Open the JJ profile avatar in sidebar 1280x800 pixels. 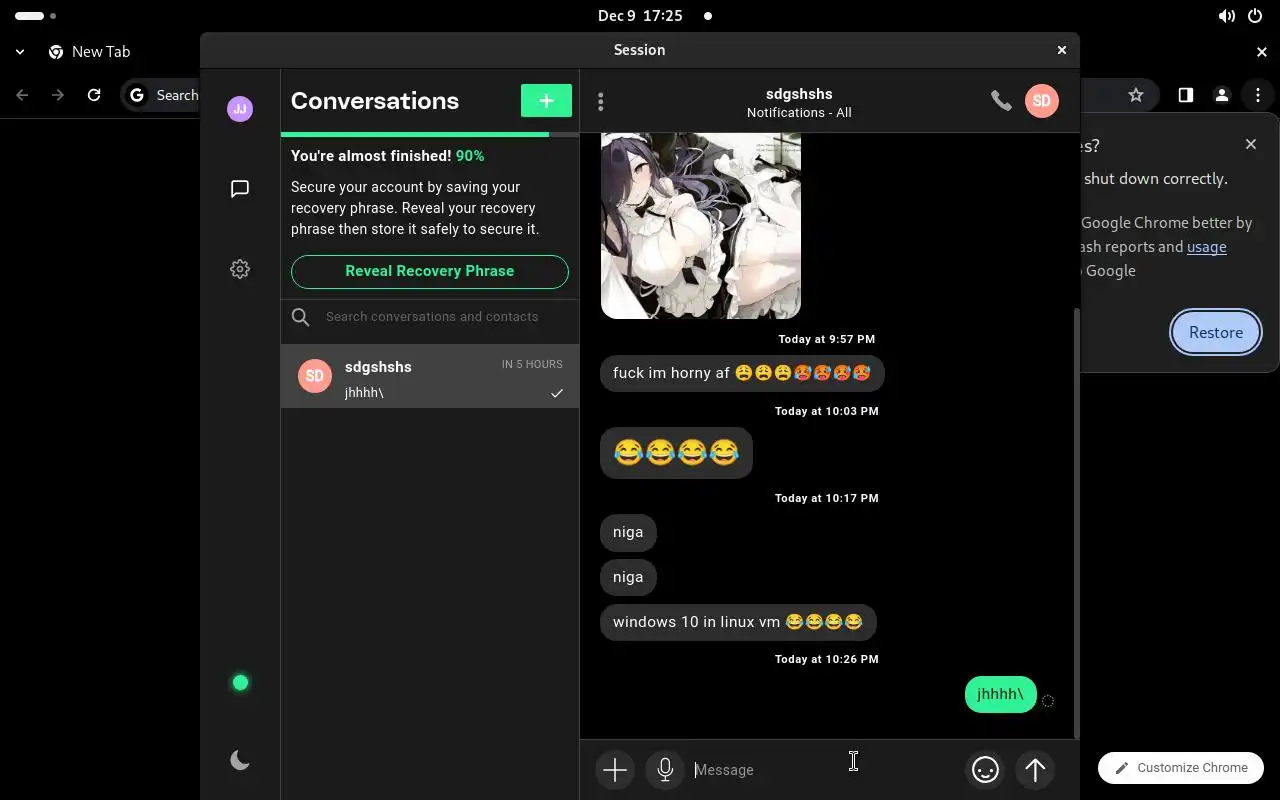point(240,109)
